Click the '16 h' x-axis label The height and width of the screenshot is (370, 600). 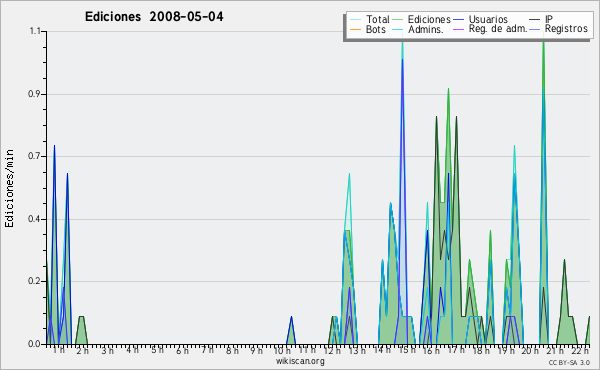431,350
